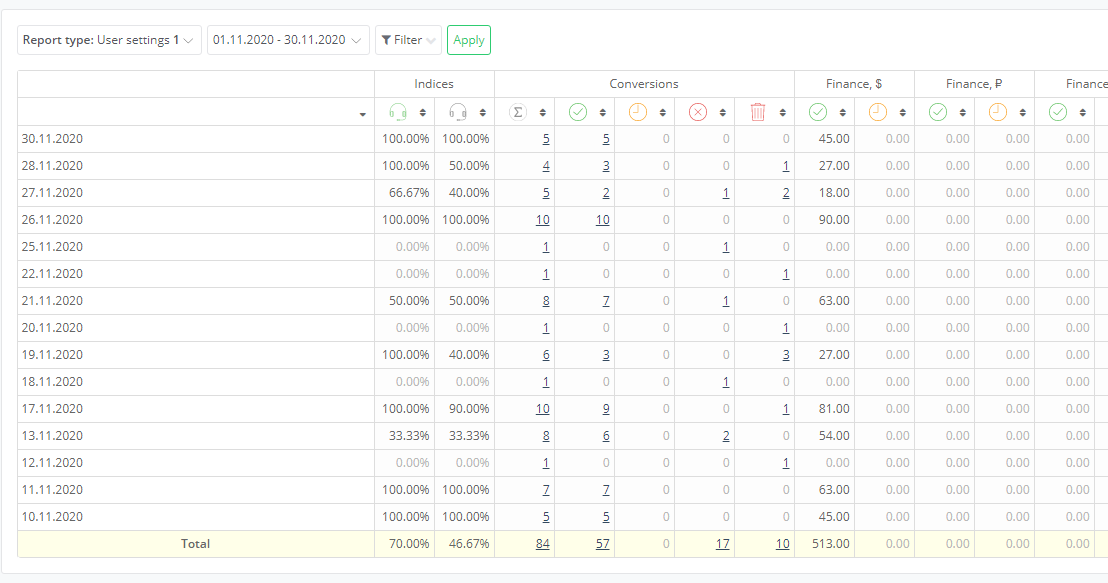The width and height of the screenshot is (1108, 583).
Task: Open the first column header dropdown arrow
Action: [x=362, y=115]
